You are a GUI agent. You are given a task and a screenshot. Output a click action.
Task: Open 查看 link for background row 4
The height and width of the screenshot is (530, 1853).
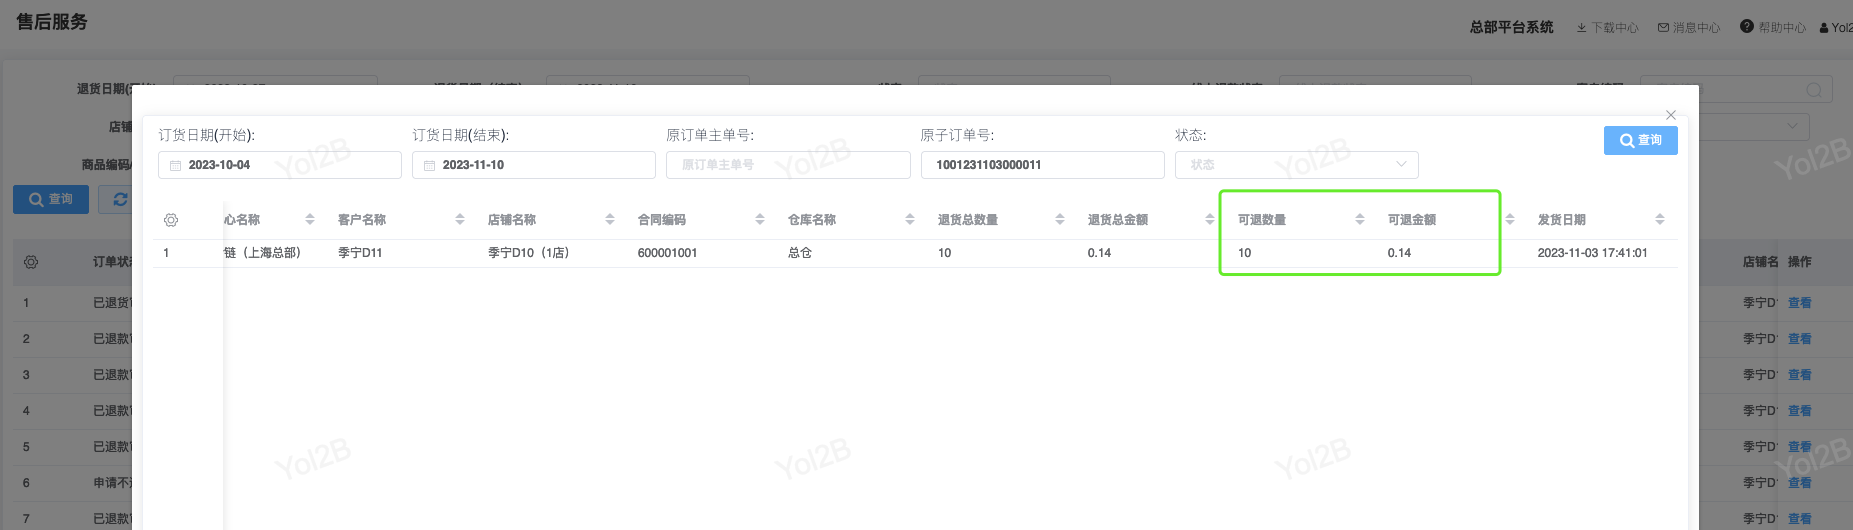1800,411
